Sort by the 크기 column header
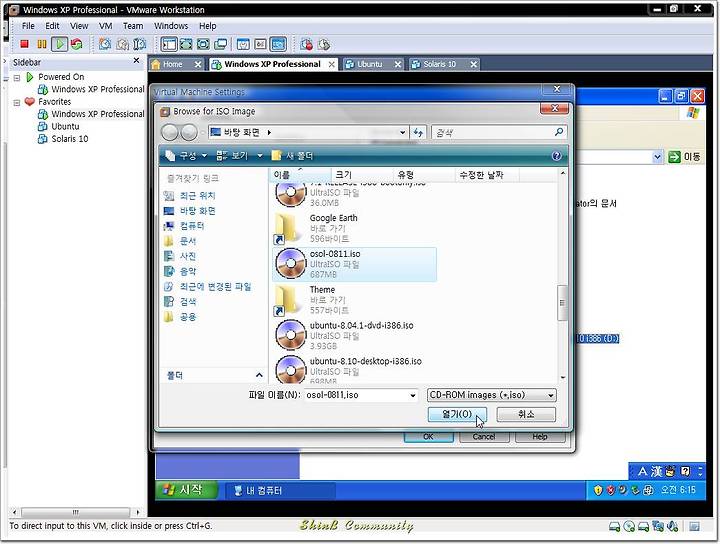Screen dimensions: 720x544 (x=362, y=174)
